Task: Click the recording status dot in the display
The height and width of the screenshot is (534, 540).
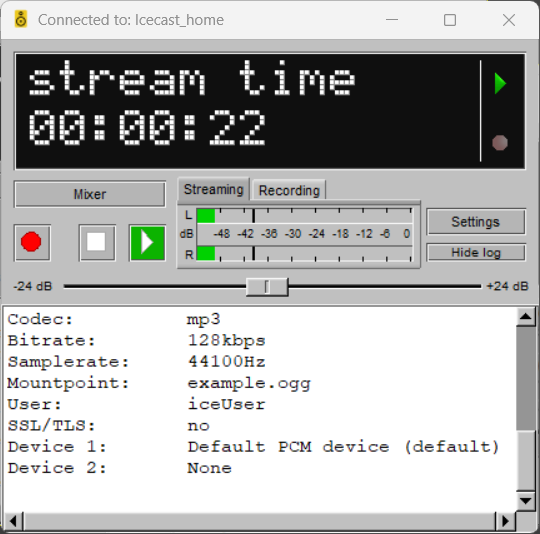Action: [500, 143]
